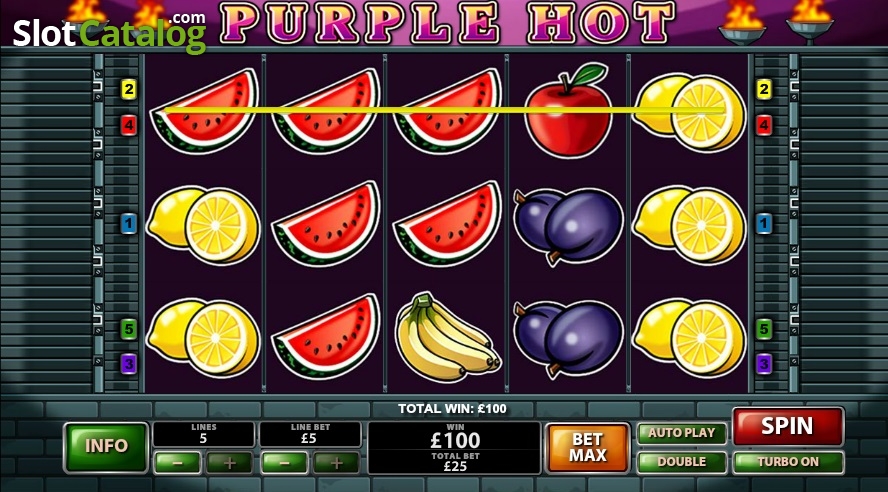The image size is (888, 492).
Task: Click the banana symbol on reel three
Action: 447,337
